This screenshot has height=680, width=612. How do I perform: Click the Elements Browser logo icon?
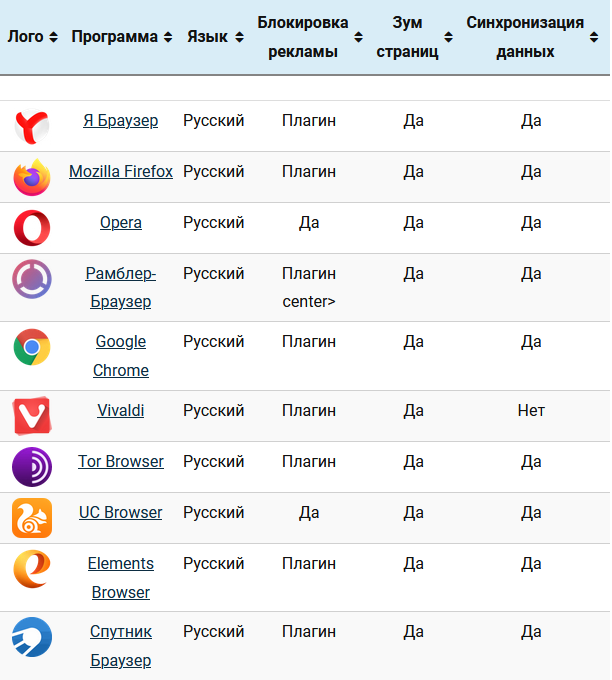click(x=32, y=569)
